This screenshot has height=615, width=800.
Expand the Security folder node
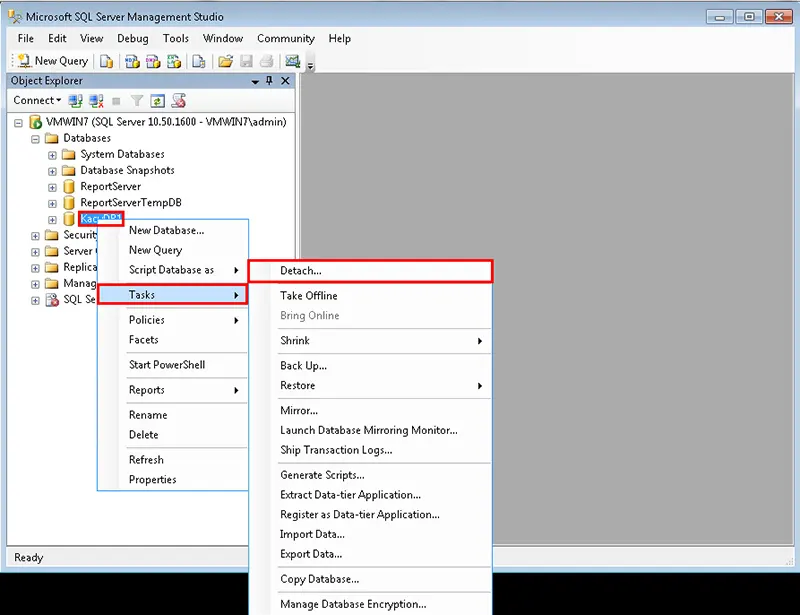35,236
